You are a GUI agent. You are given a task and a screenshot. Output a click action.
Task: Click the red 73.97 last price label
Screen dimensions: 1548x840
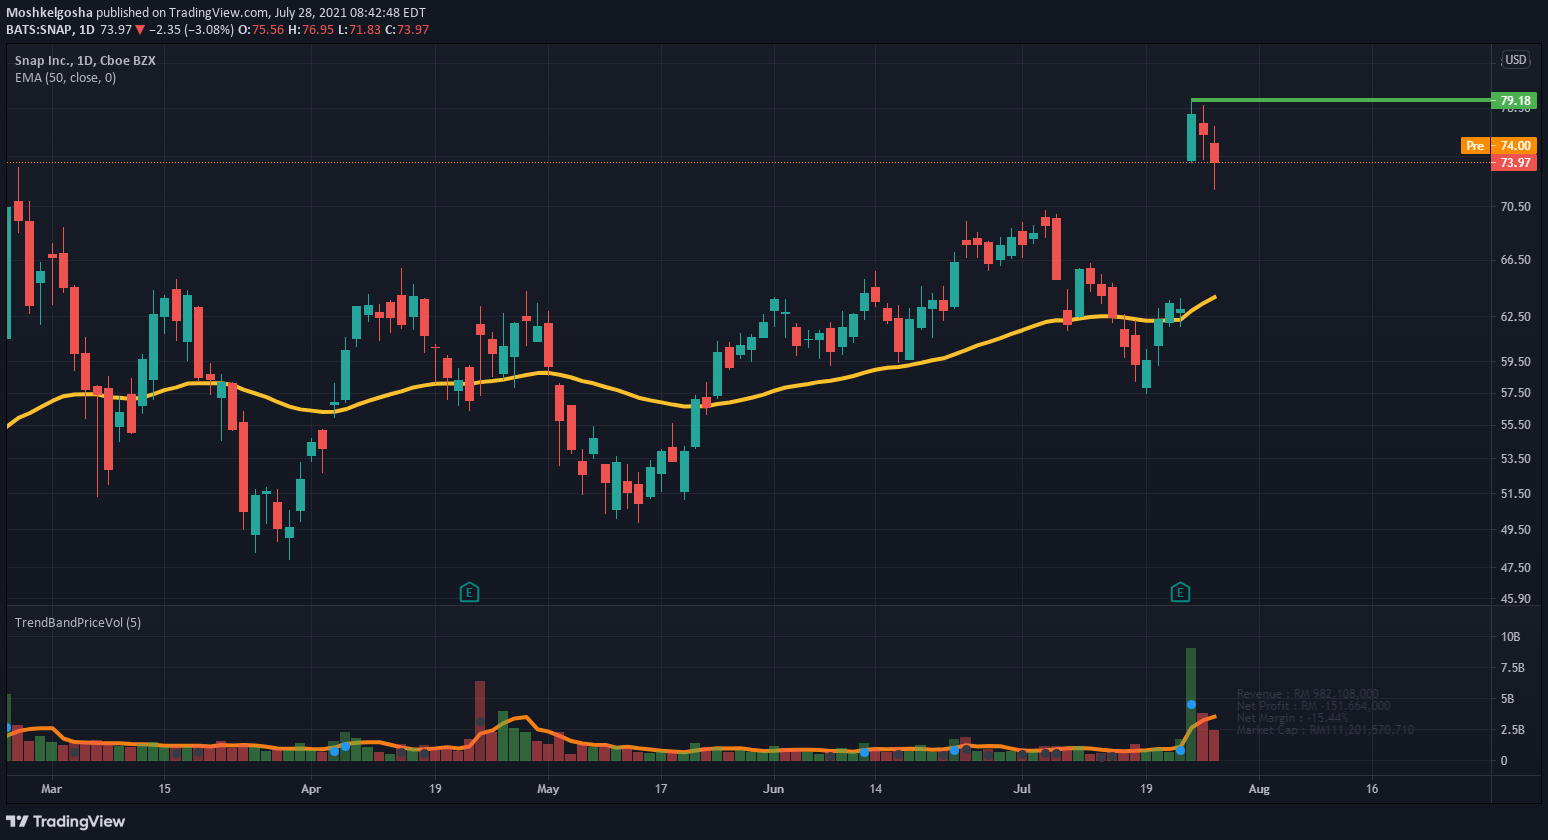(x=1514, y=162)
